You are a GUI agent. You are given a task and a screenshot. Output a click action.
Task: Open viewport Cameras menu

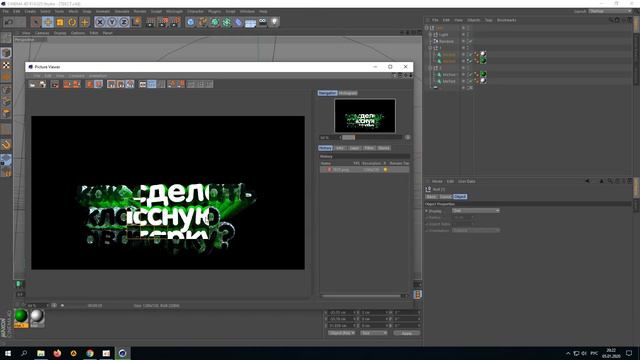(42, 33)
